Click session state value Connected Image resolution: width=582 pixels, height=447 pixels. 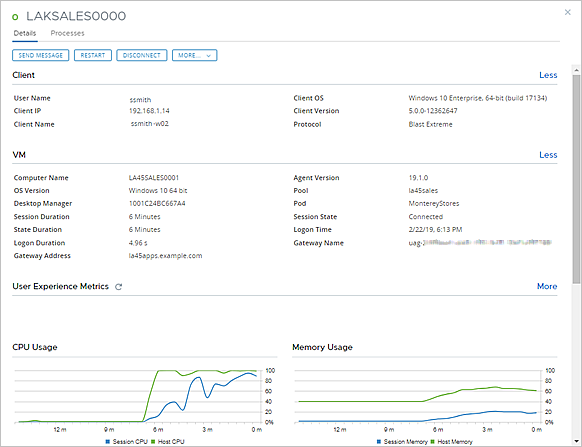click(426, 216)
